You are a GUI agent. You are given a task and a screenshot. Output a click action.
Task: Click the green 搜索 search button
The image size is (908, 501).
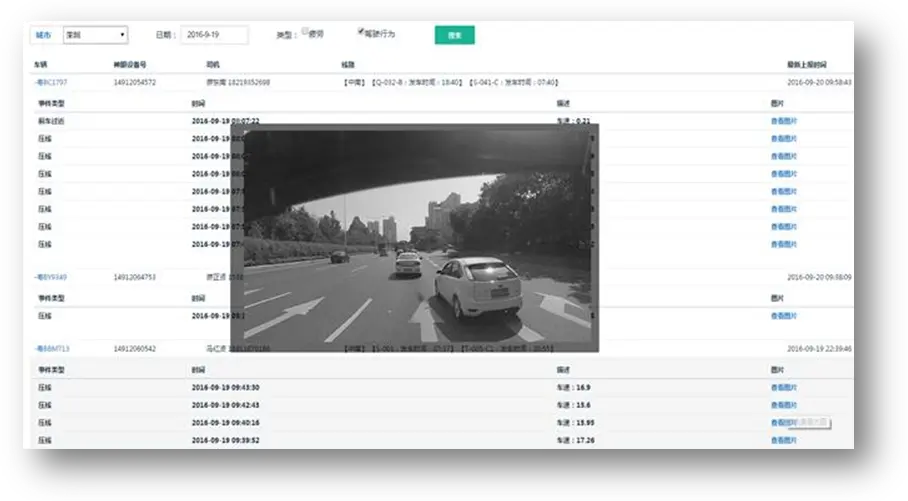(455, 35)
